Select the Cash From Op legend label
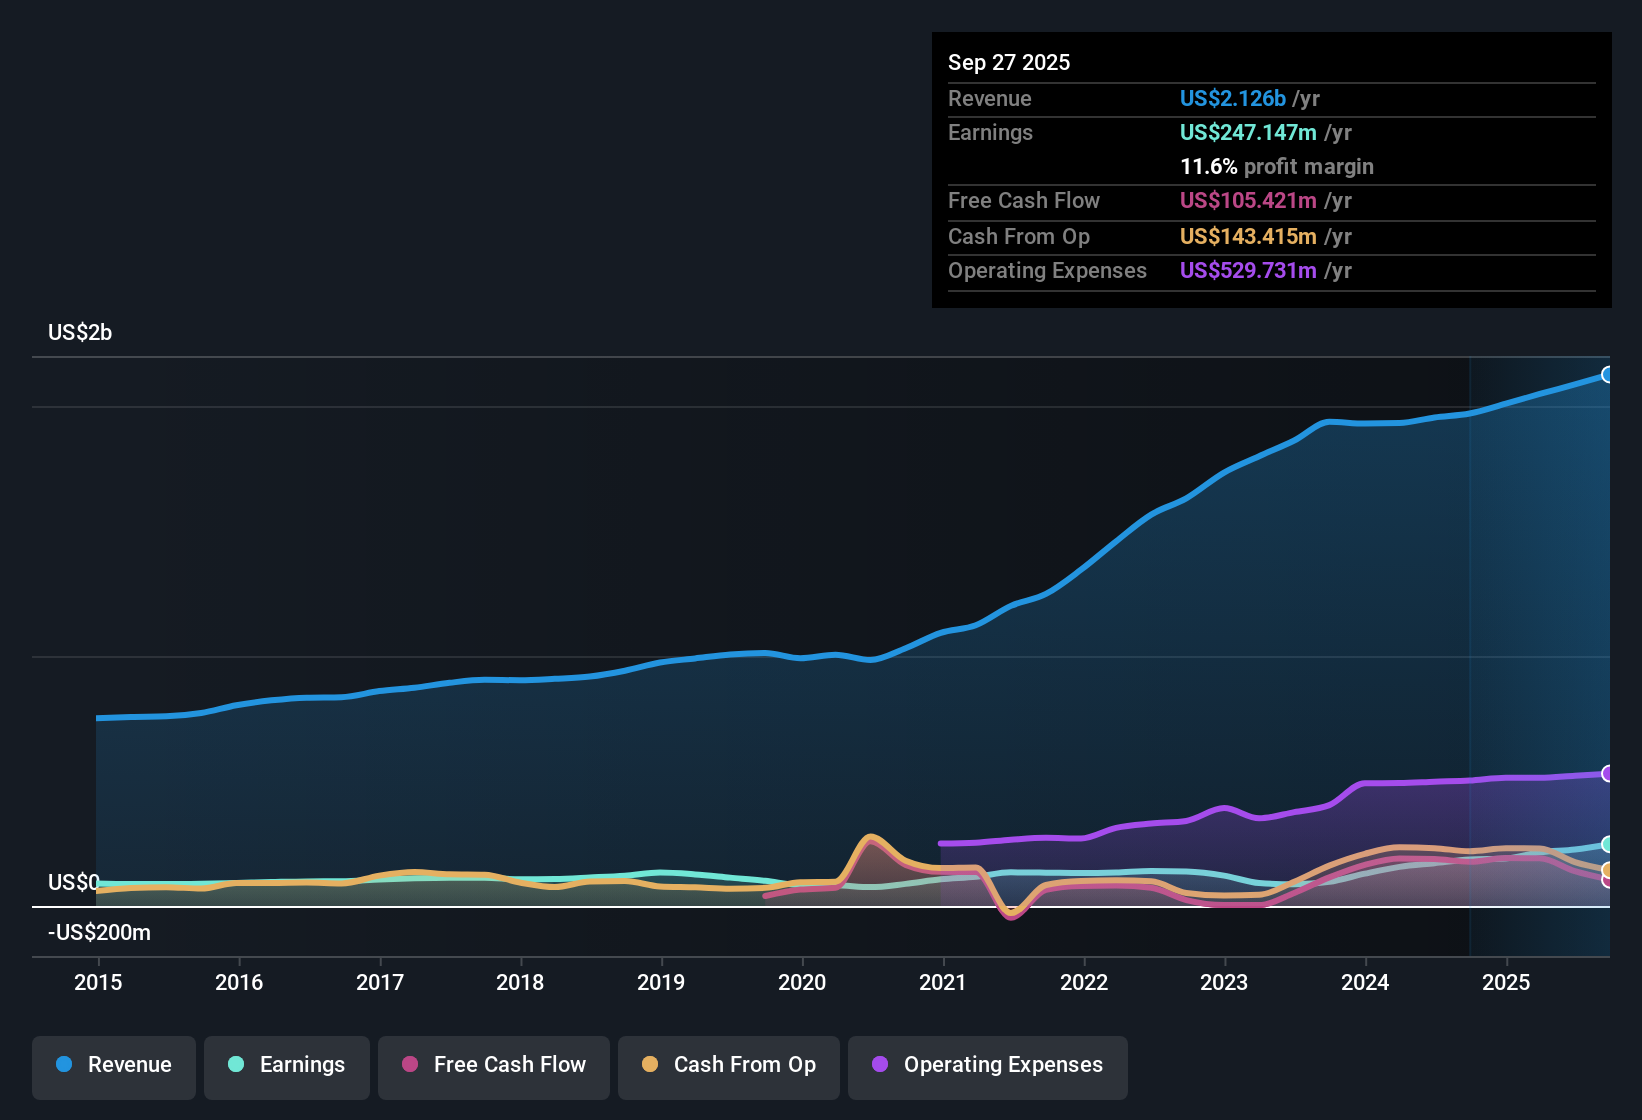This screenshot has width=1642, height=1120. [744, 1065]
